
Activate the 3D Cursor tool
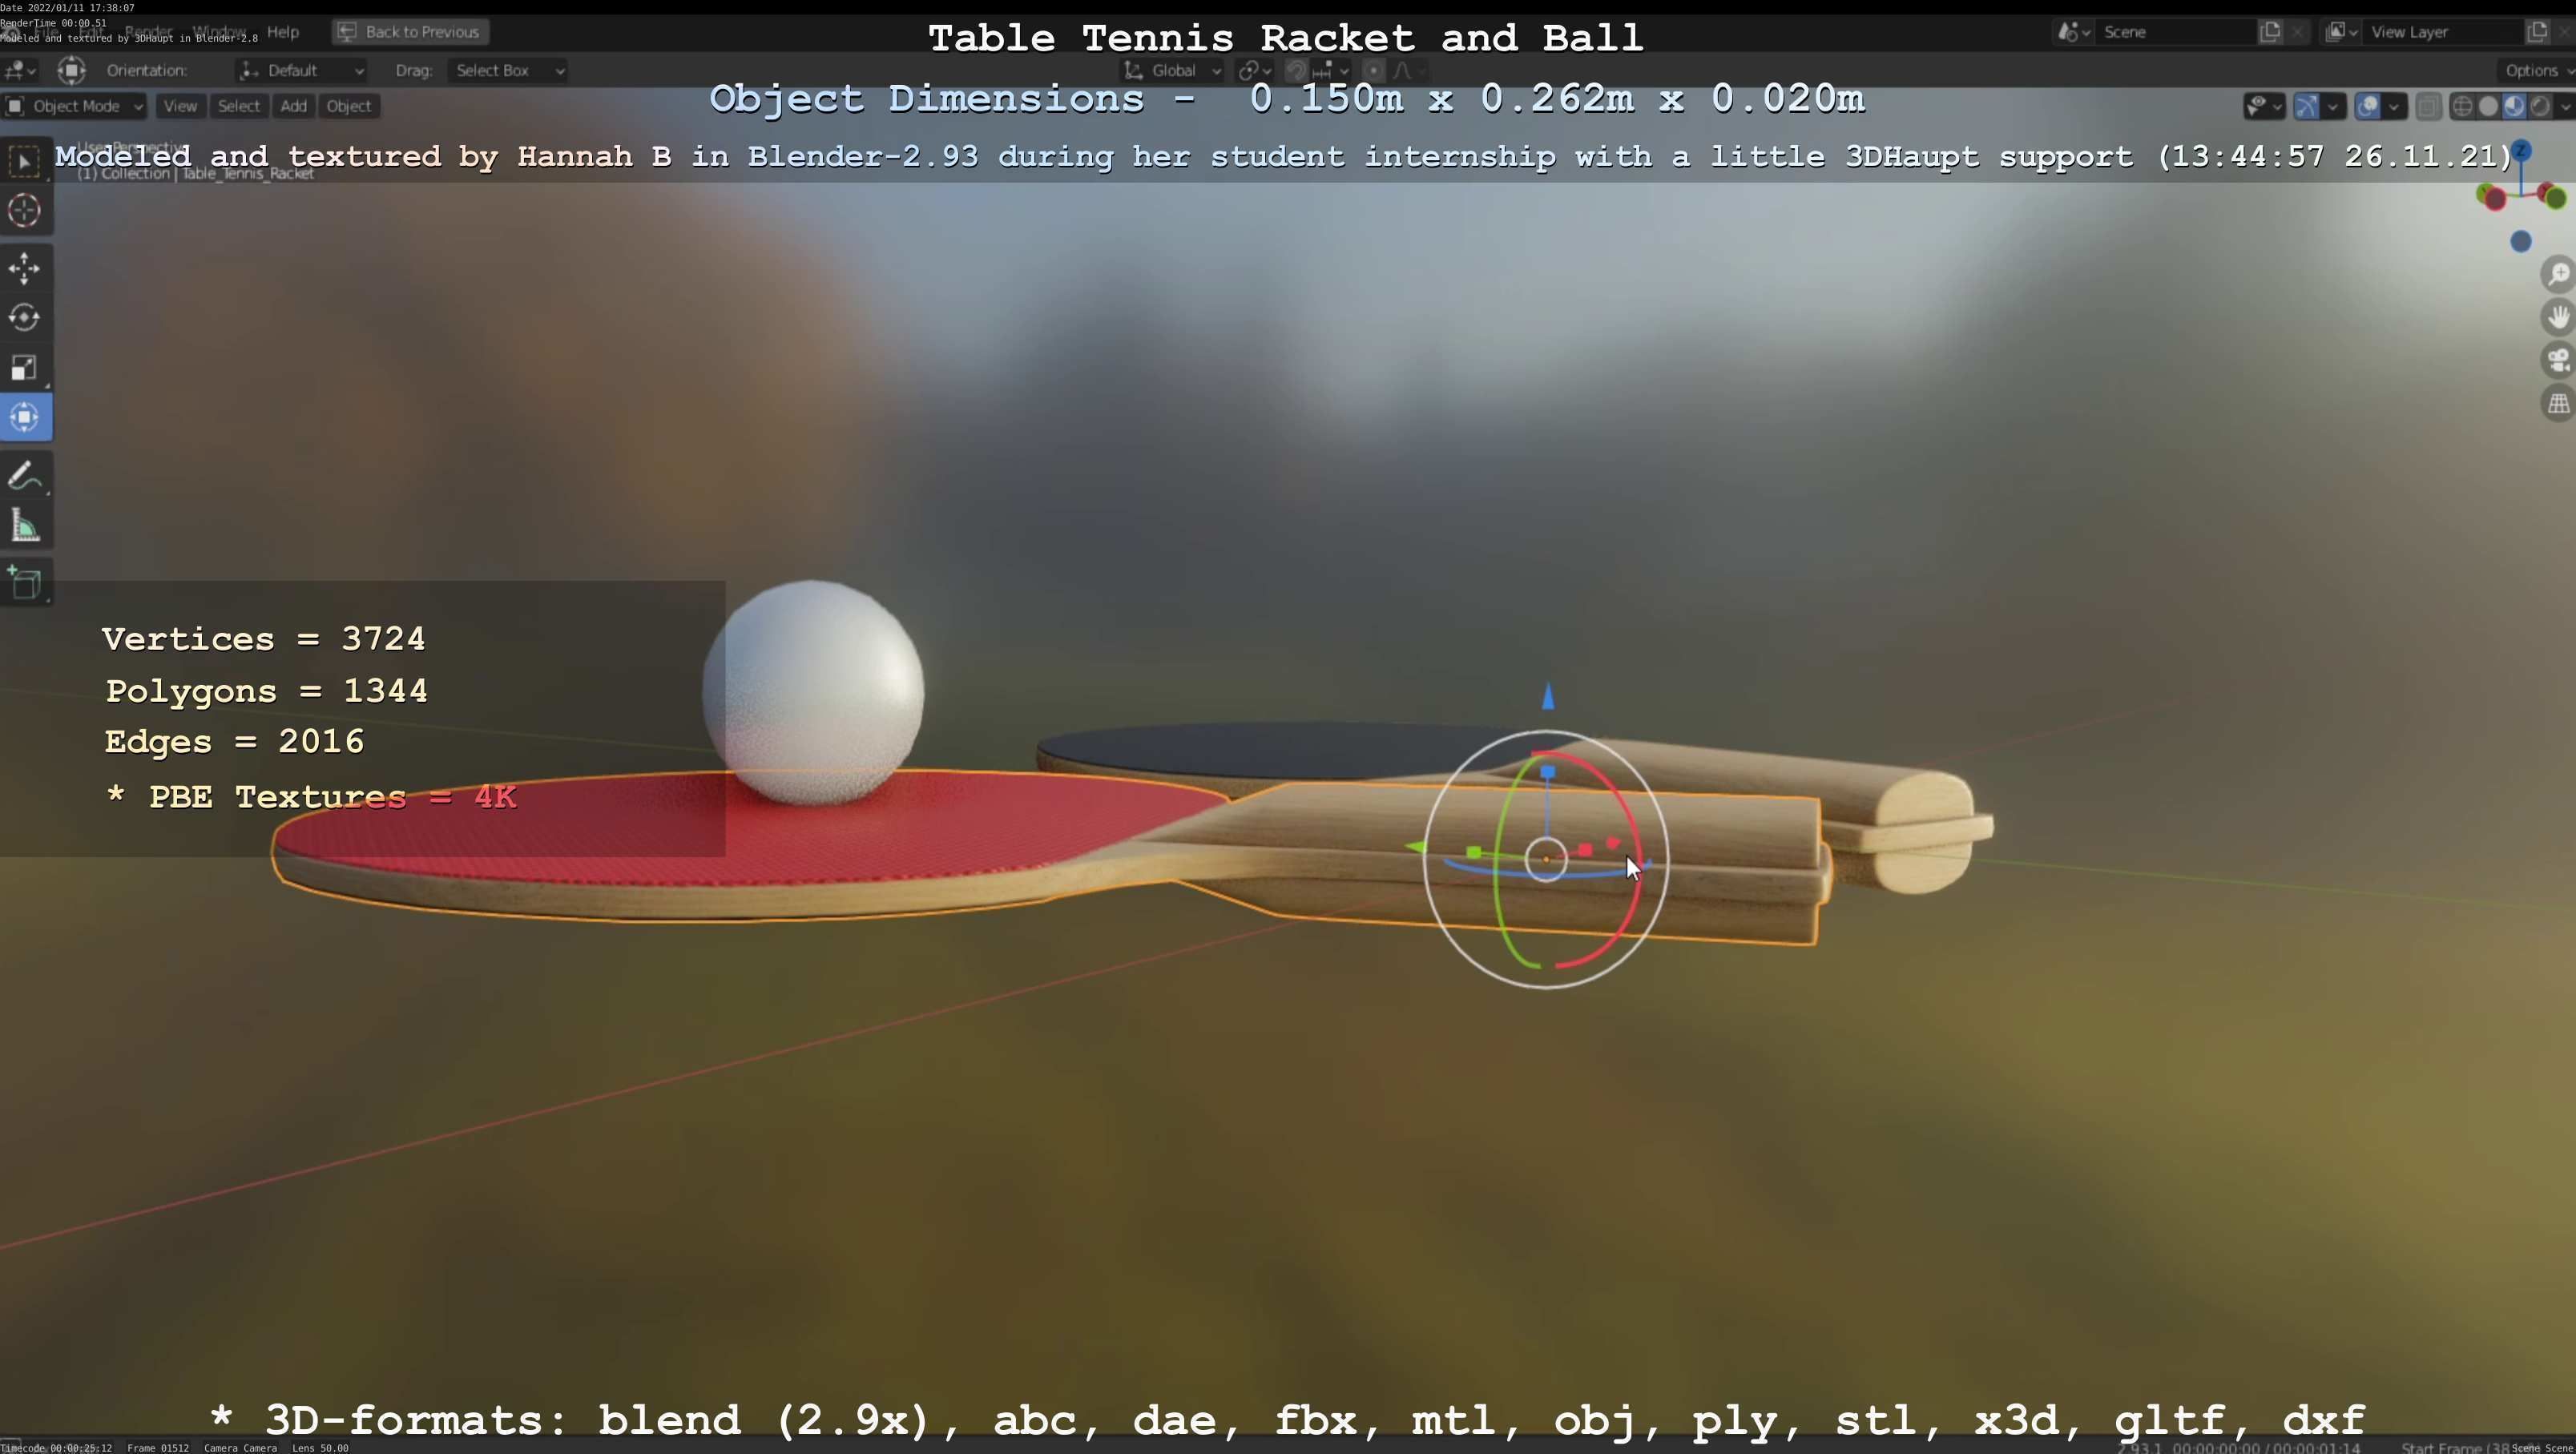click(x=24, y=211)
